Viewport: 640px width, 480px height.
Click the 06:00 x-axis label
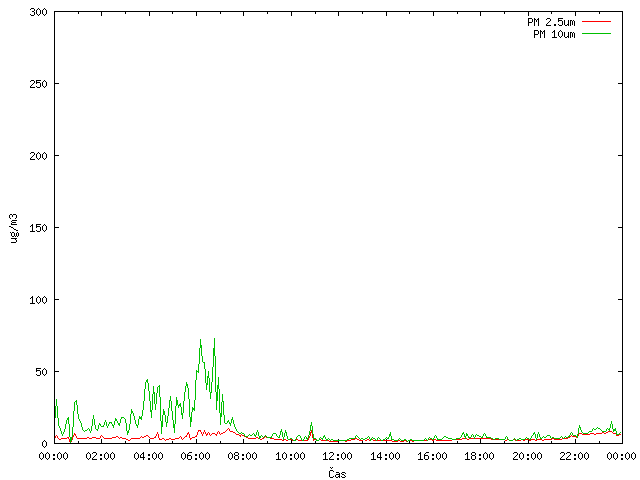point(196,456)
